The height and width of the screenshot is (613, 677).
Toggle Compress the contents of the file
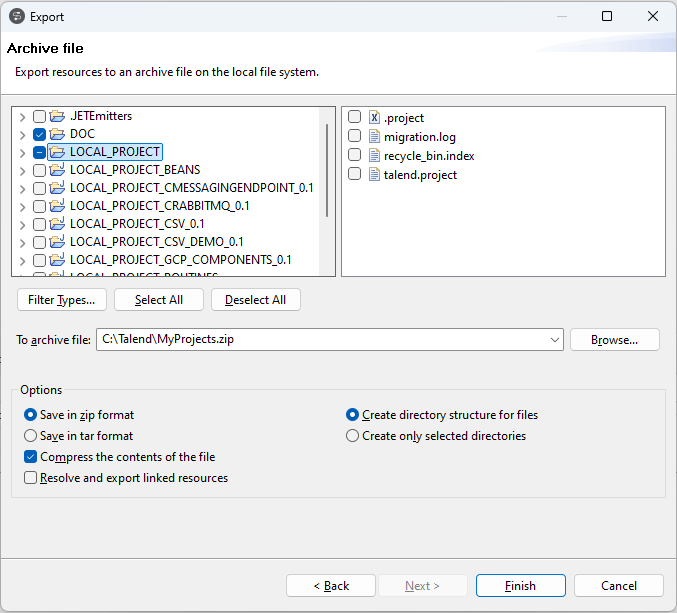(31, 457)
